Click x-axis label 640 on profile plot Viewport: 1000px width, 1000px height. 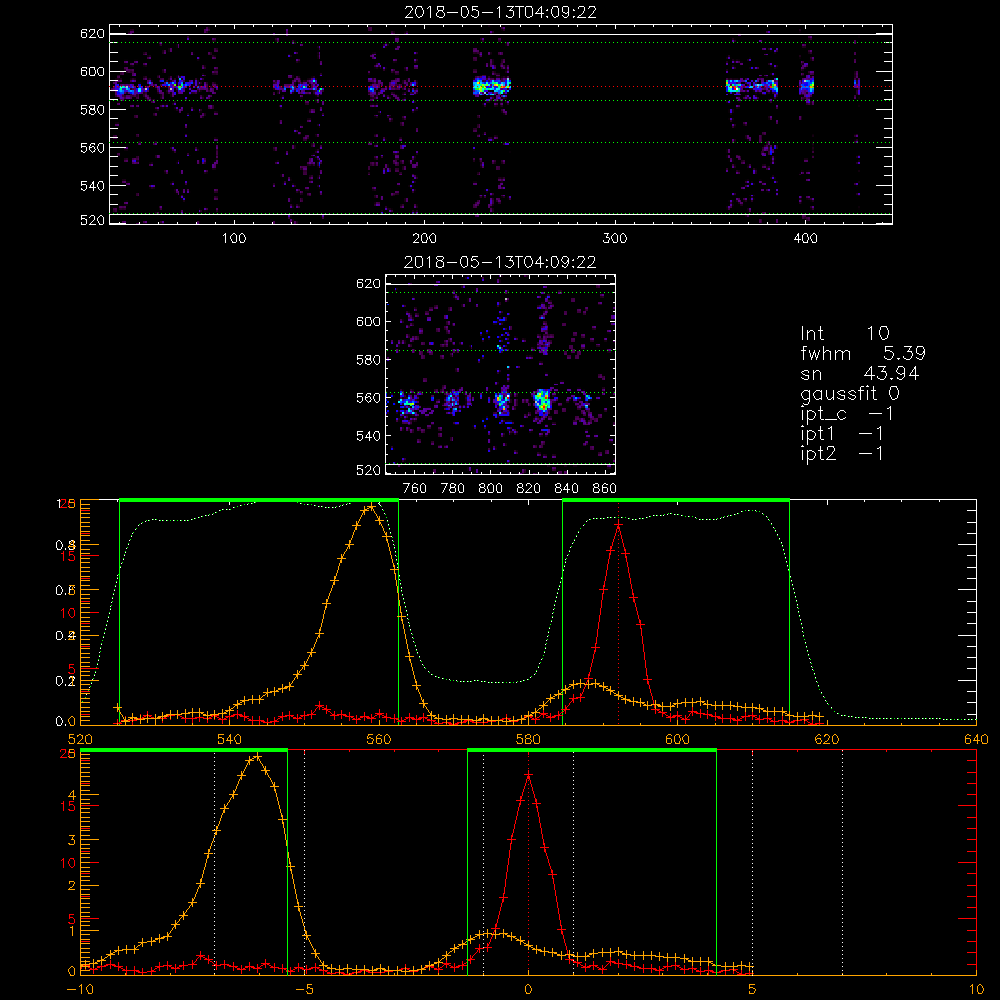976,740
